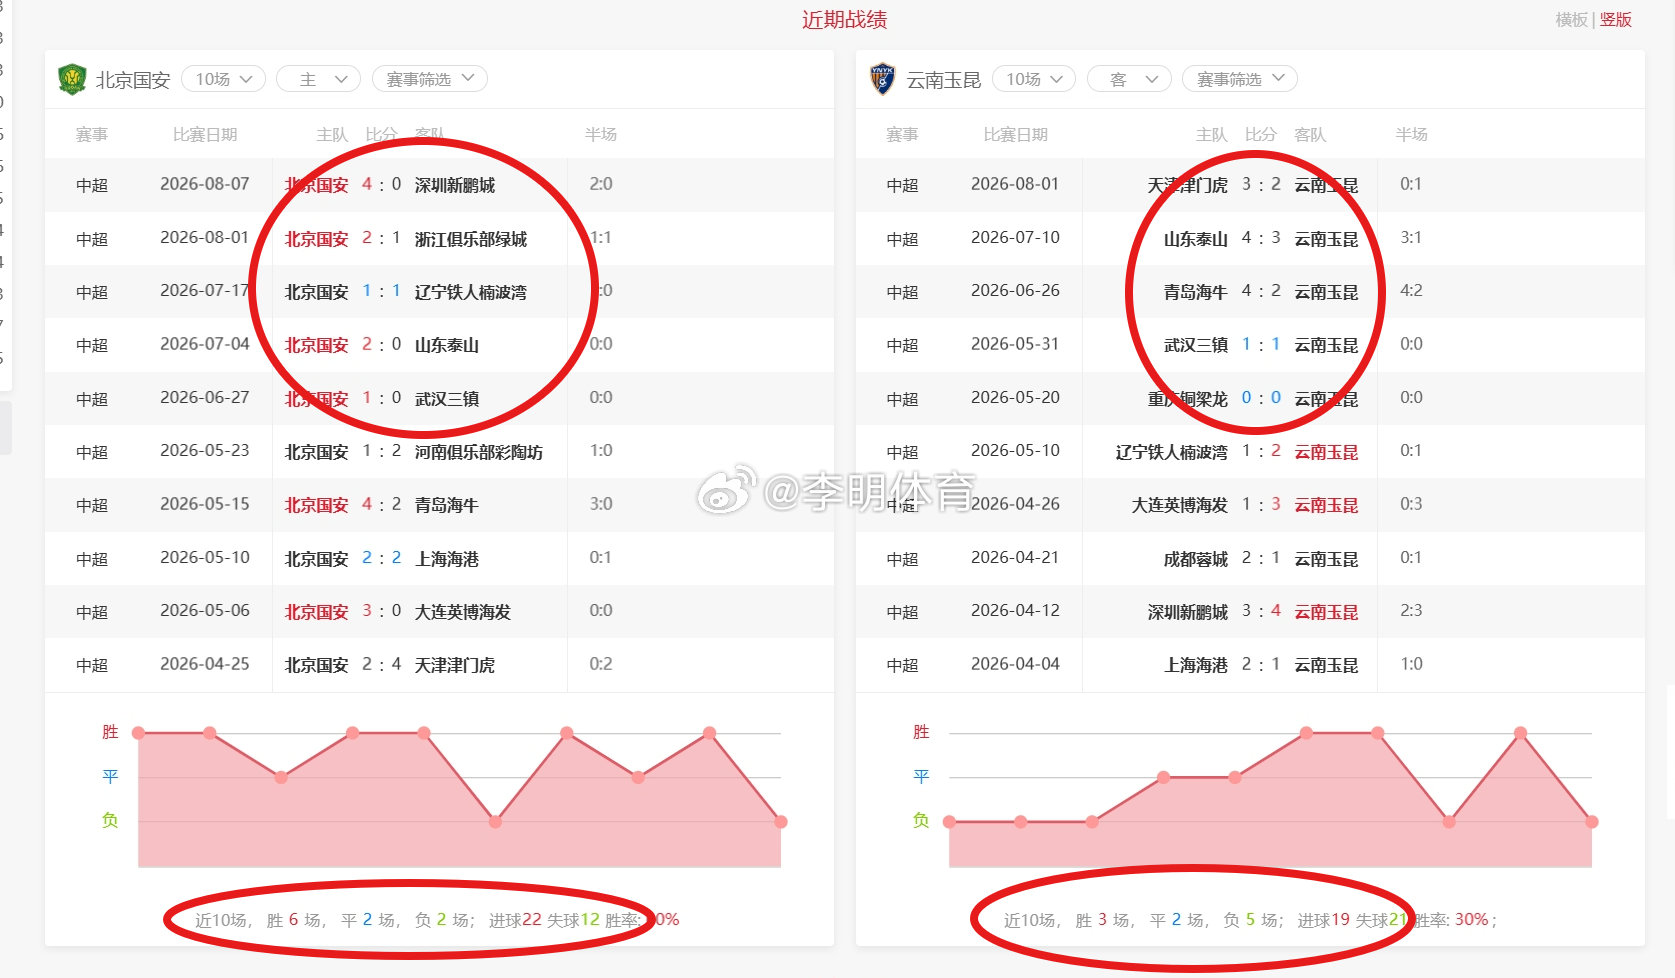Open the 主 home filter dropdown
This screenshot has height=978, width=1675.
click(318, 79)
